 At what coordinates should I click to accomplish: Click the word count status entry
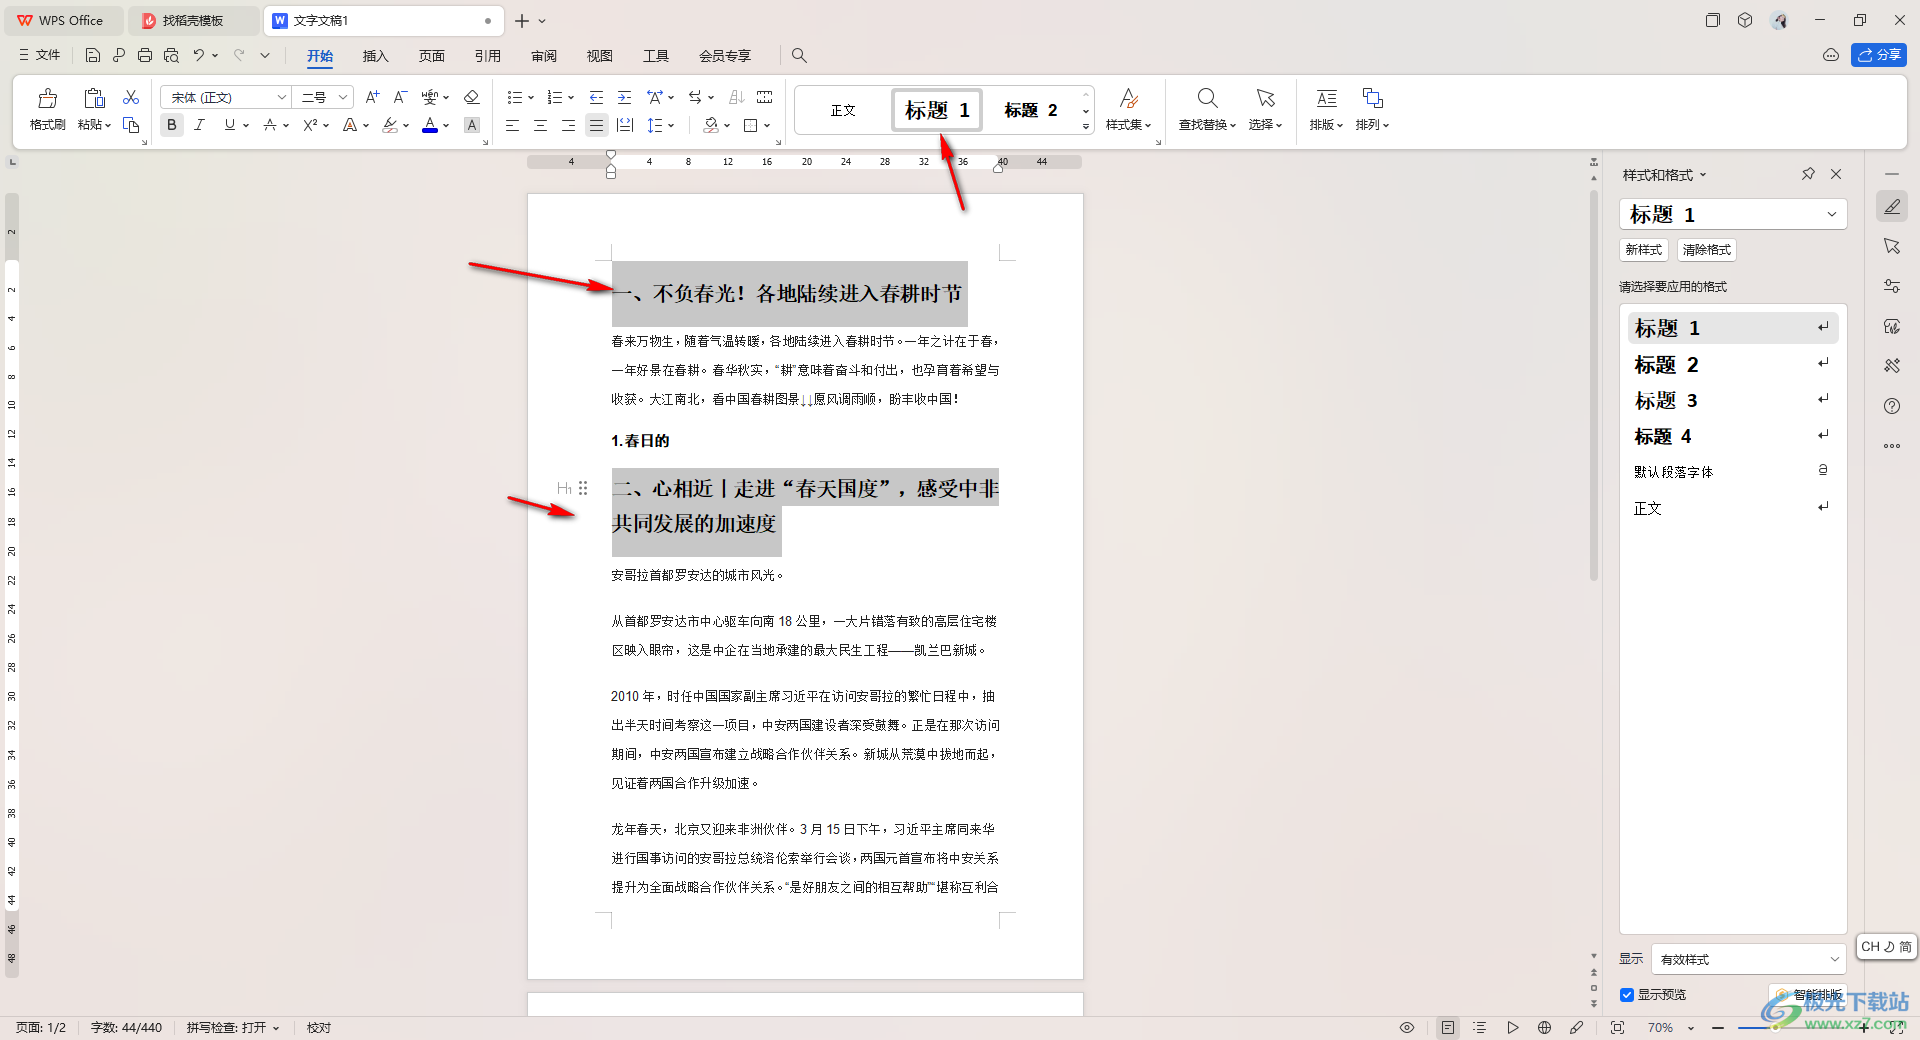pos(126,1028)
